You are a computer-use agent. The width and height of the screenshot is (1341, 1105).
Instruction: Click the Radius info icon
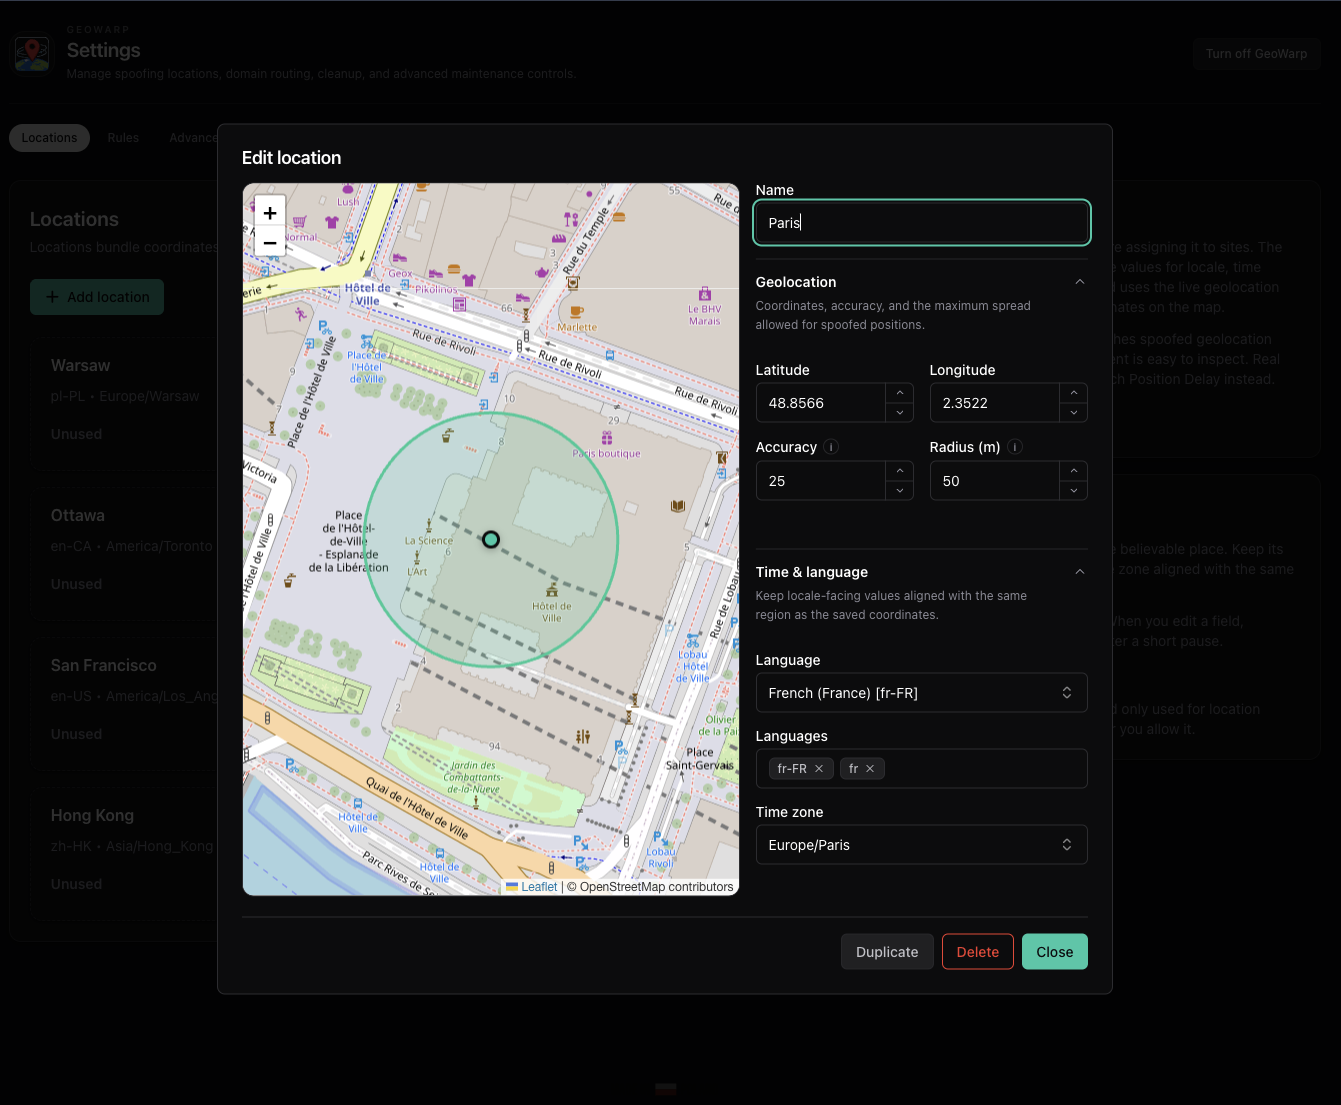point(1014,447)
